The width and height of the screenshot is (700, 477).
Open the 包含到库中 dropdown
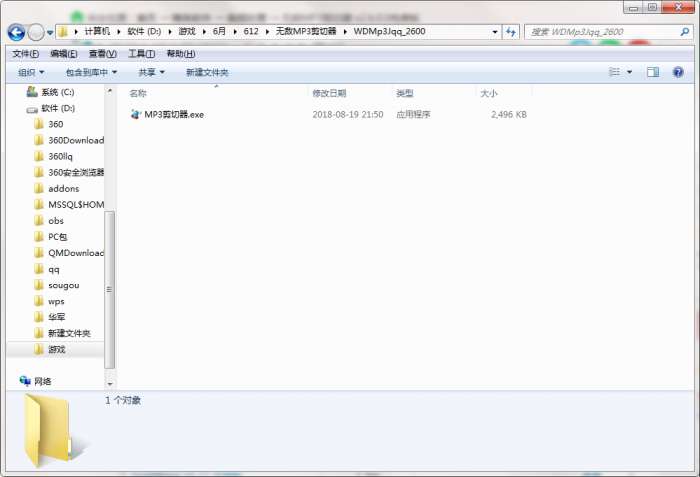coord(91,72)
